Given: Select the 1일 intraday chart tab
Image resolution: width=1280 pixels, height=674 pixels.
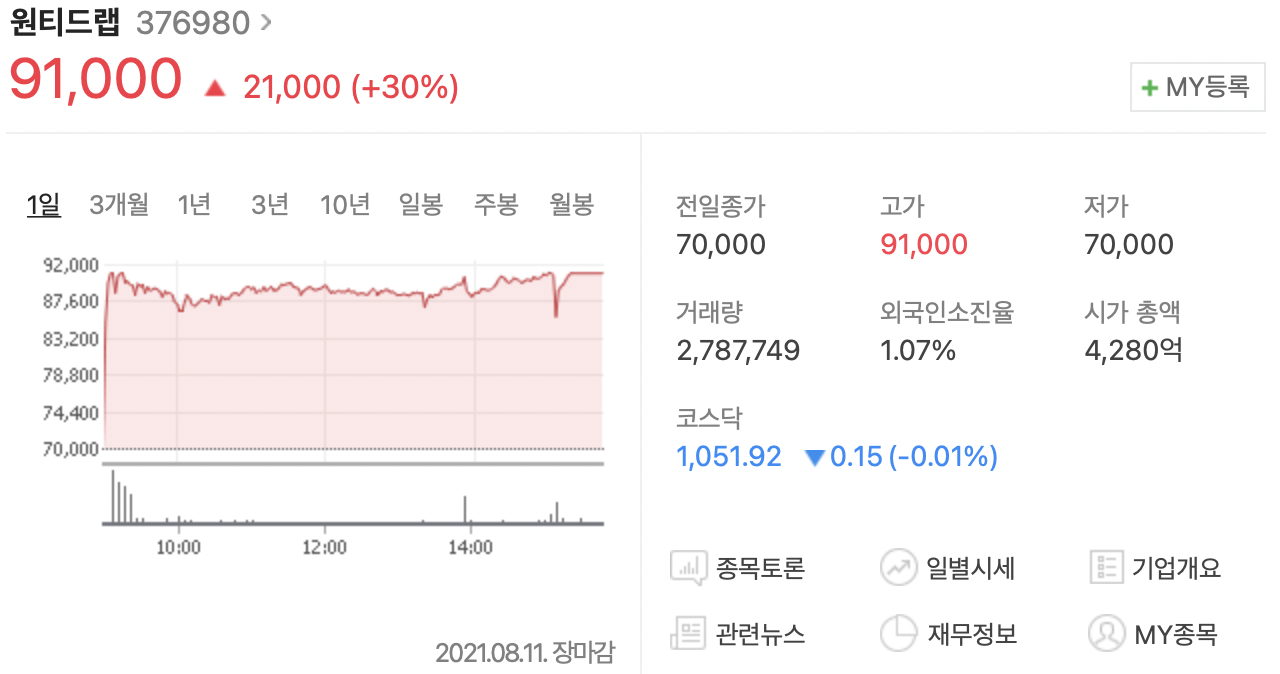Looking at the screenshot, I should (x=44, y=204).
